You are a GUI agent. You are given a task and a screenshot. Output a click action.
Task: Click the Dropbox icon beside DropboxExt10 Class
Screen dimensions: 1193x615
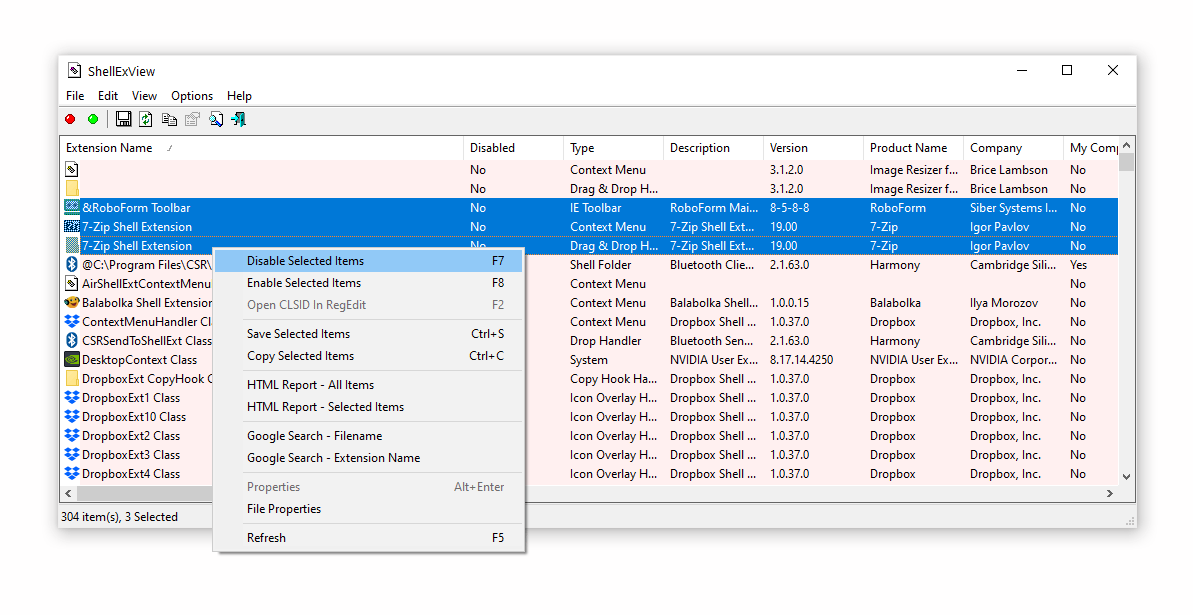pyautogui.click(x=72, y=416)
